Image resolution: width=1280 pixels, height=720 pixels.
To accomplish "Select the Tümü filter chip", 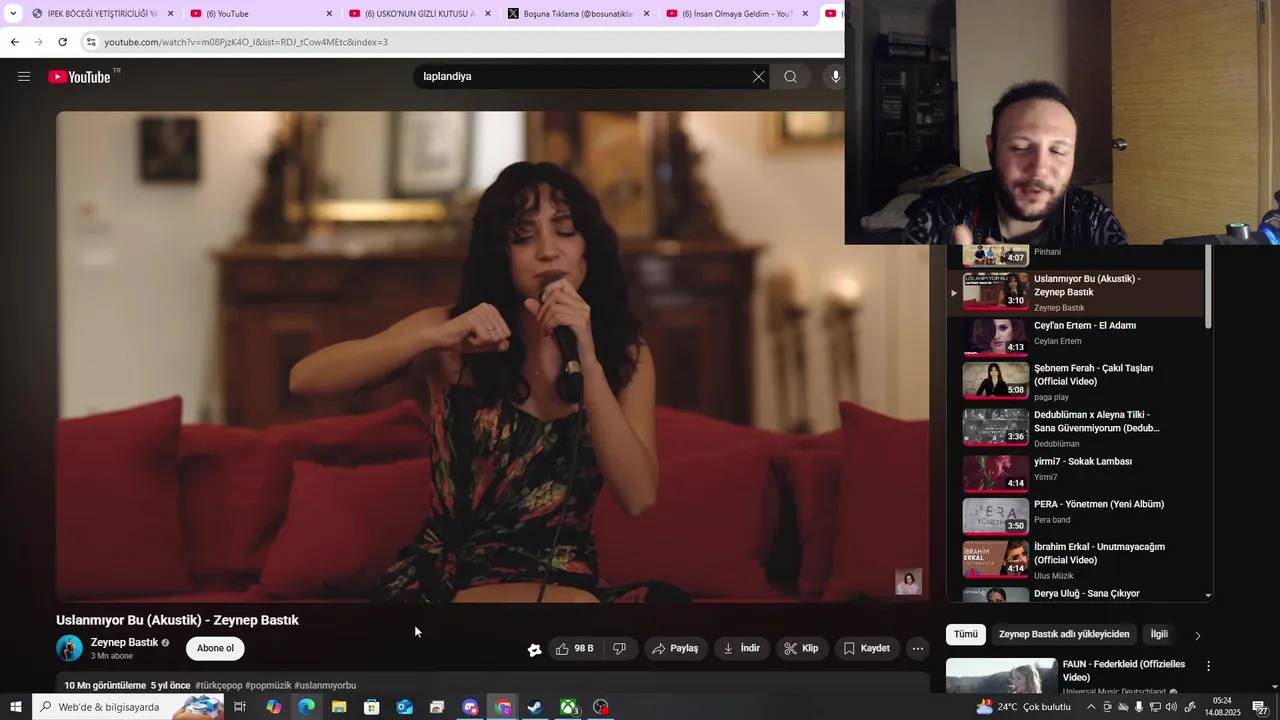I will point(966,635).
